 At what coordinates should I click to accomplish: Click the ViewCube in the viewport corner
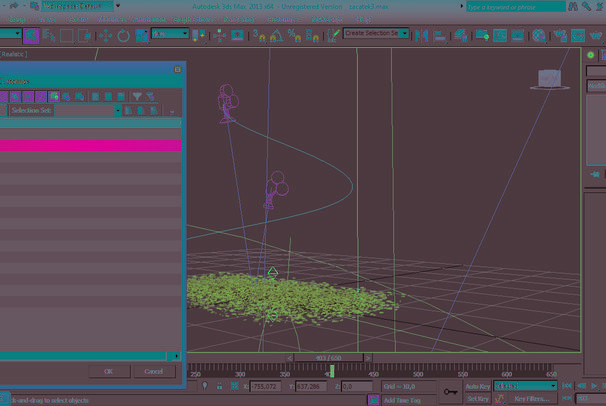coord(550,79)
